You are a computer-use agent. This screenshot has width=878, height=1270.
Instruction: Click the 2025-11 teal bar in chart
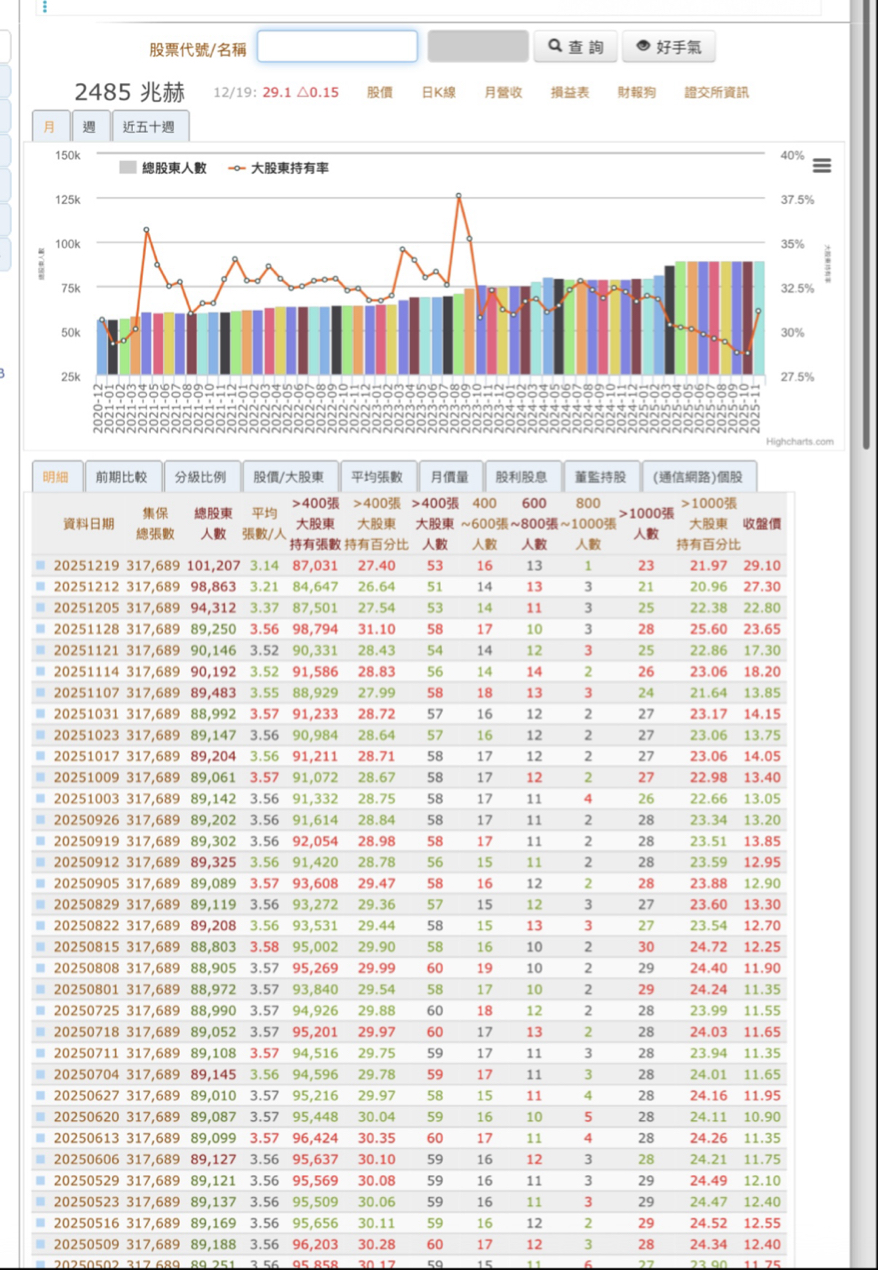(758, 318)
